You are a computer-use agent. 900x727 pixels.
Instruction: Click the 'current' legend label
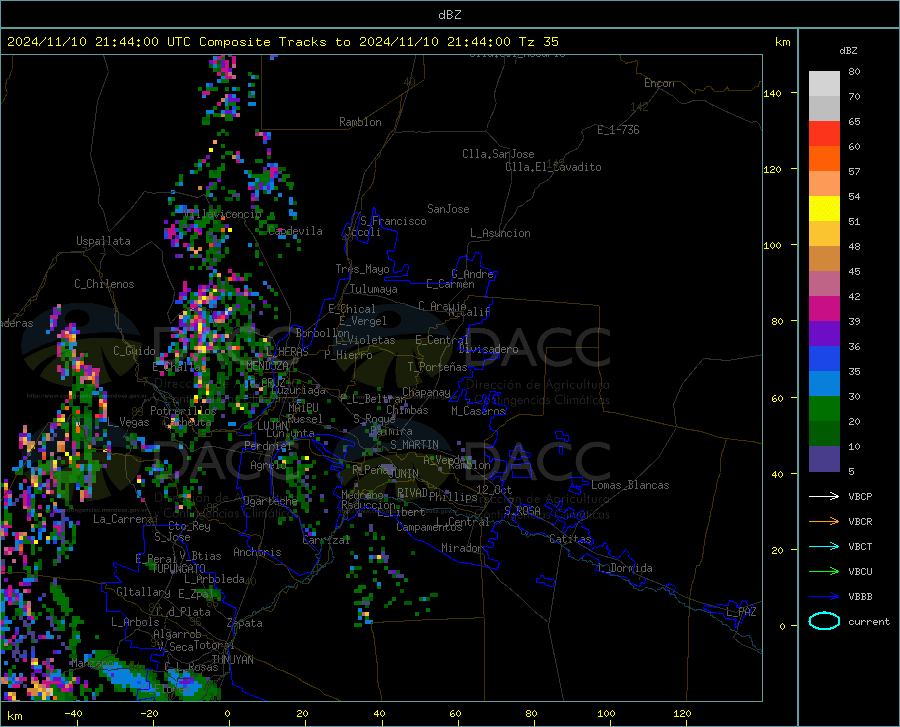[869, 621]
